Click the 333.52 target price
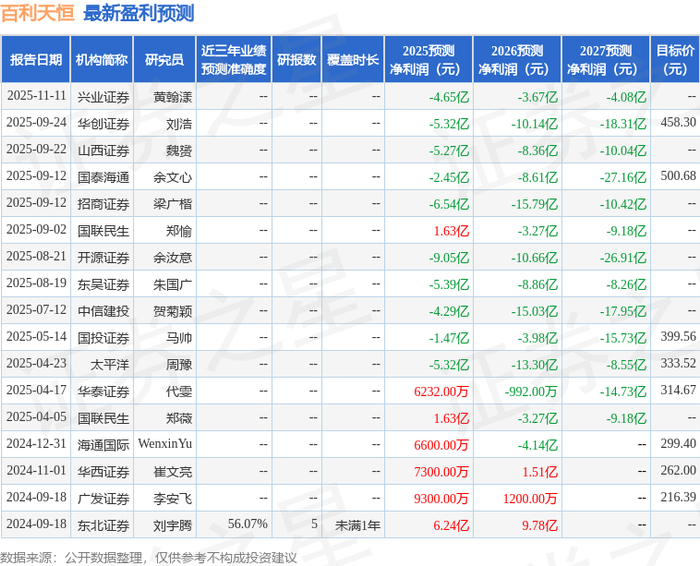The image size is (700, 566). [678, 363]
